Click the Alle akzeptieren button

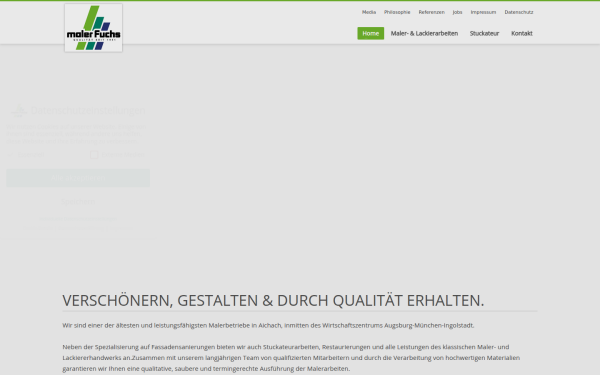click(x=78, y=178)
